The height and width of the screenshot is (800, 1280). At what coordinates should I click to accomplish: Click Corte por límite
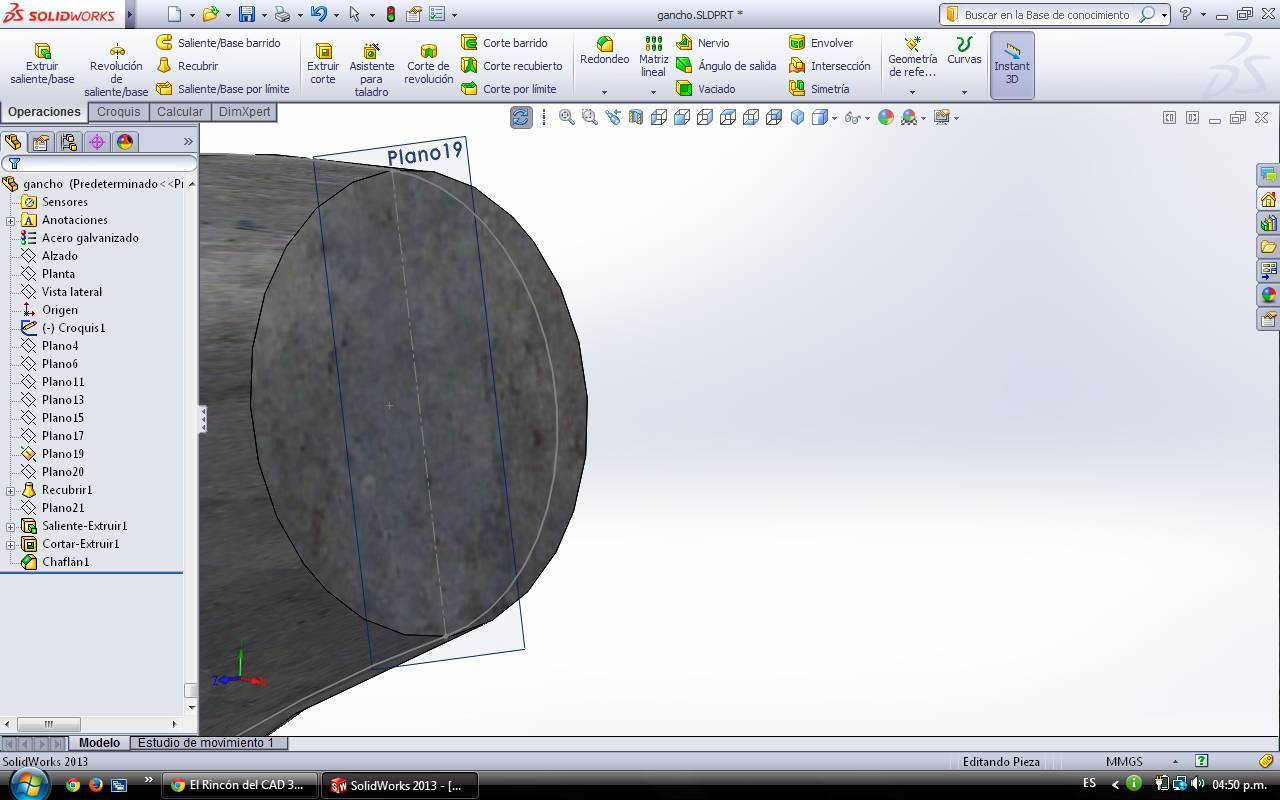tap(508, 89)
